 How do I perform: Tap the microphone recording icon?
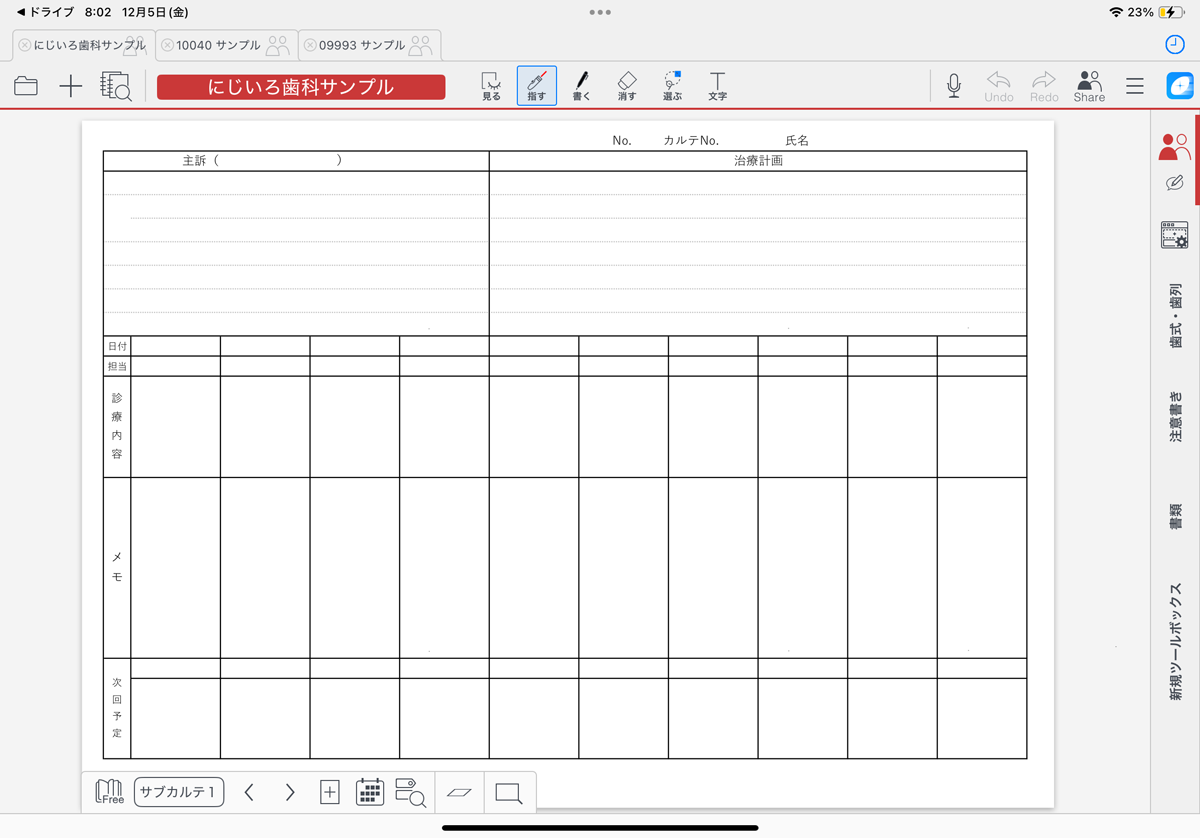(x=954, y=86)
